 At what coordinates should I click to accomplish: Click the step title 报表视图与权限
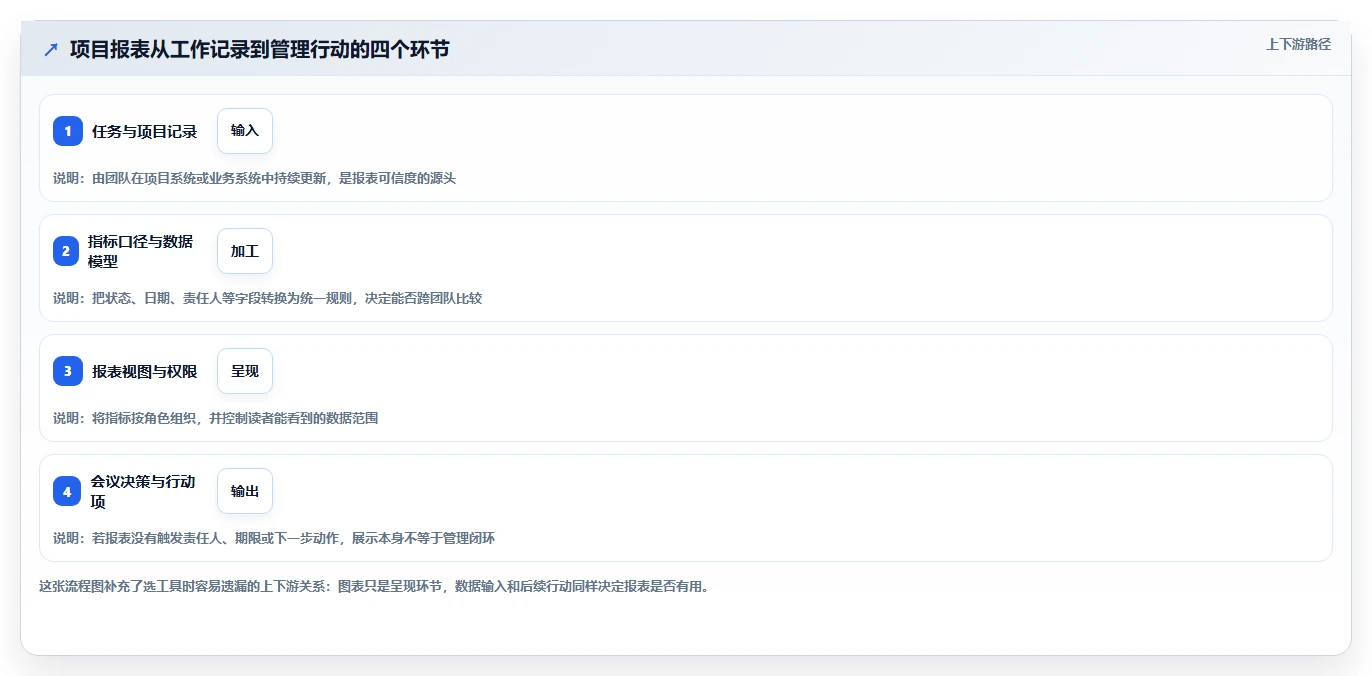[x=145, y=371]
